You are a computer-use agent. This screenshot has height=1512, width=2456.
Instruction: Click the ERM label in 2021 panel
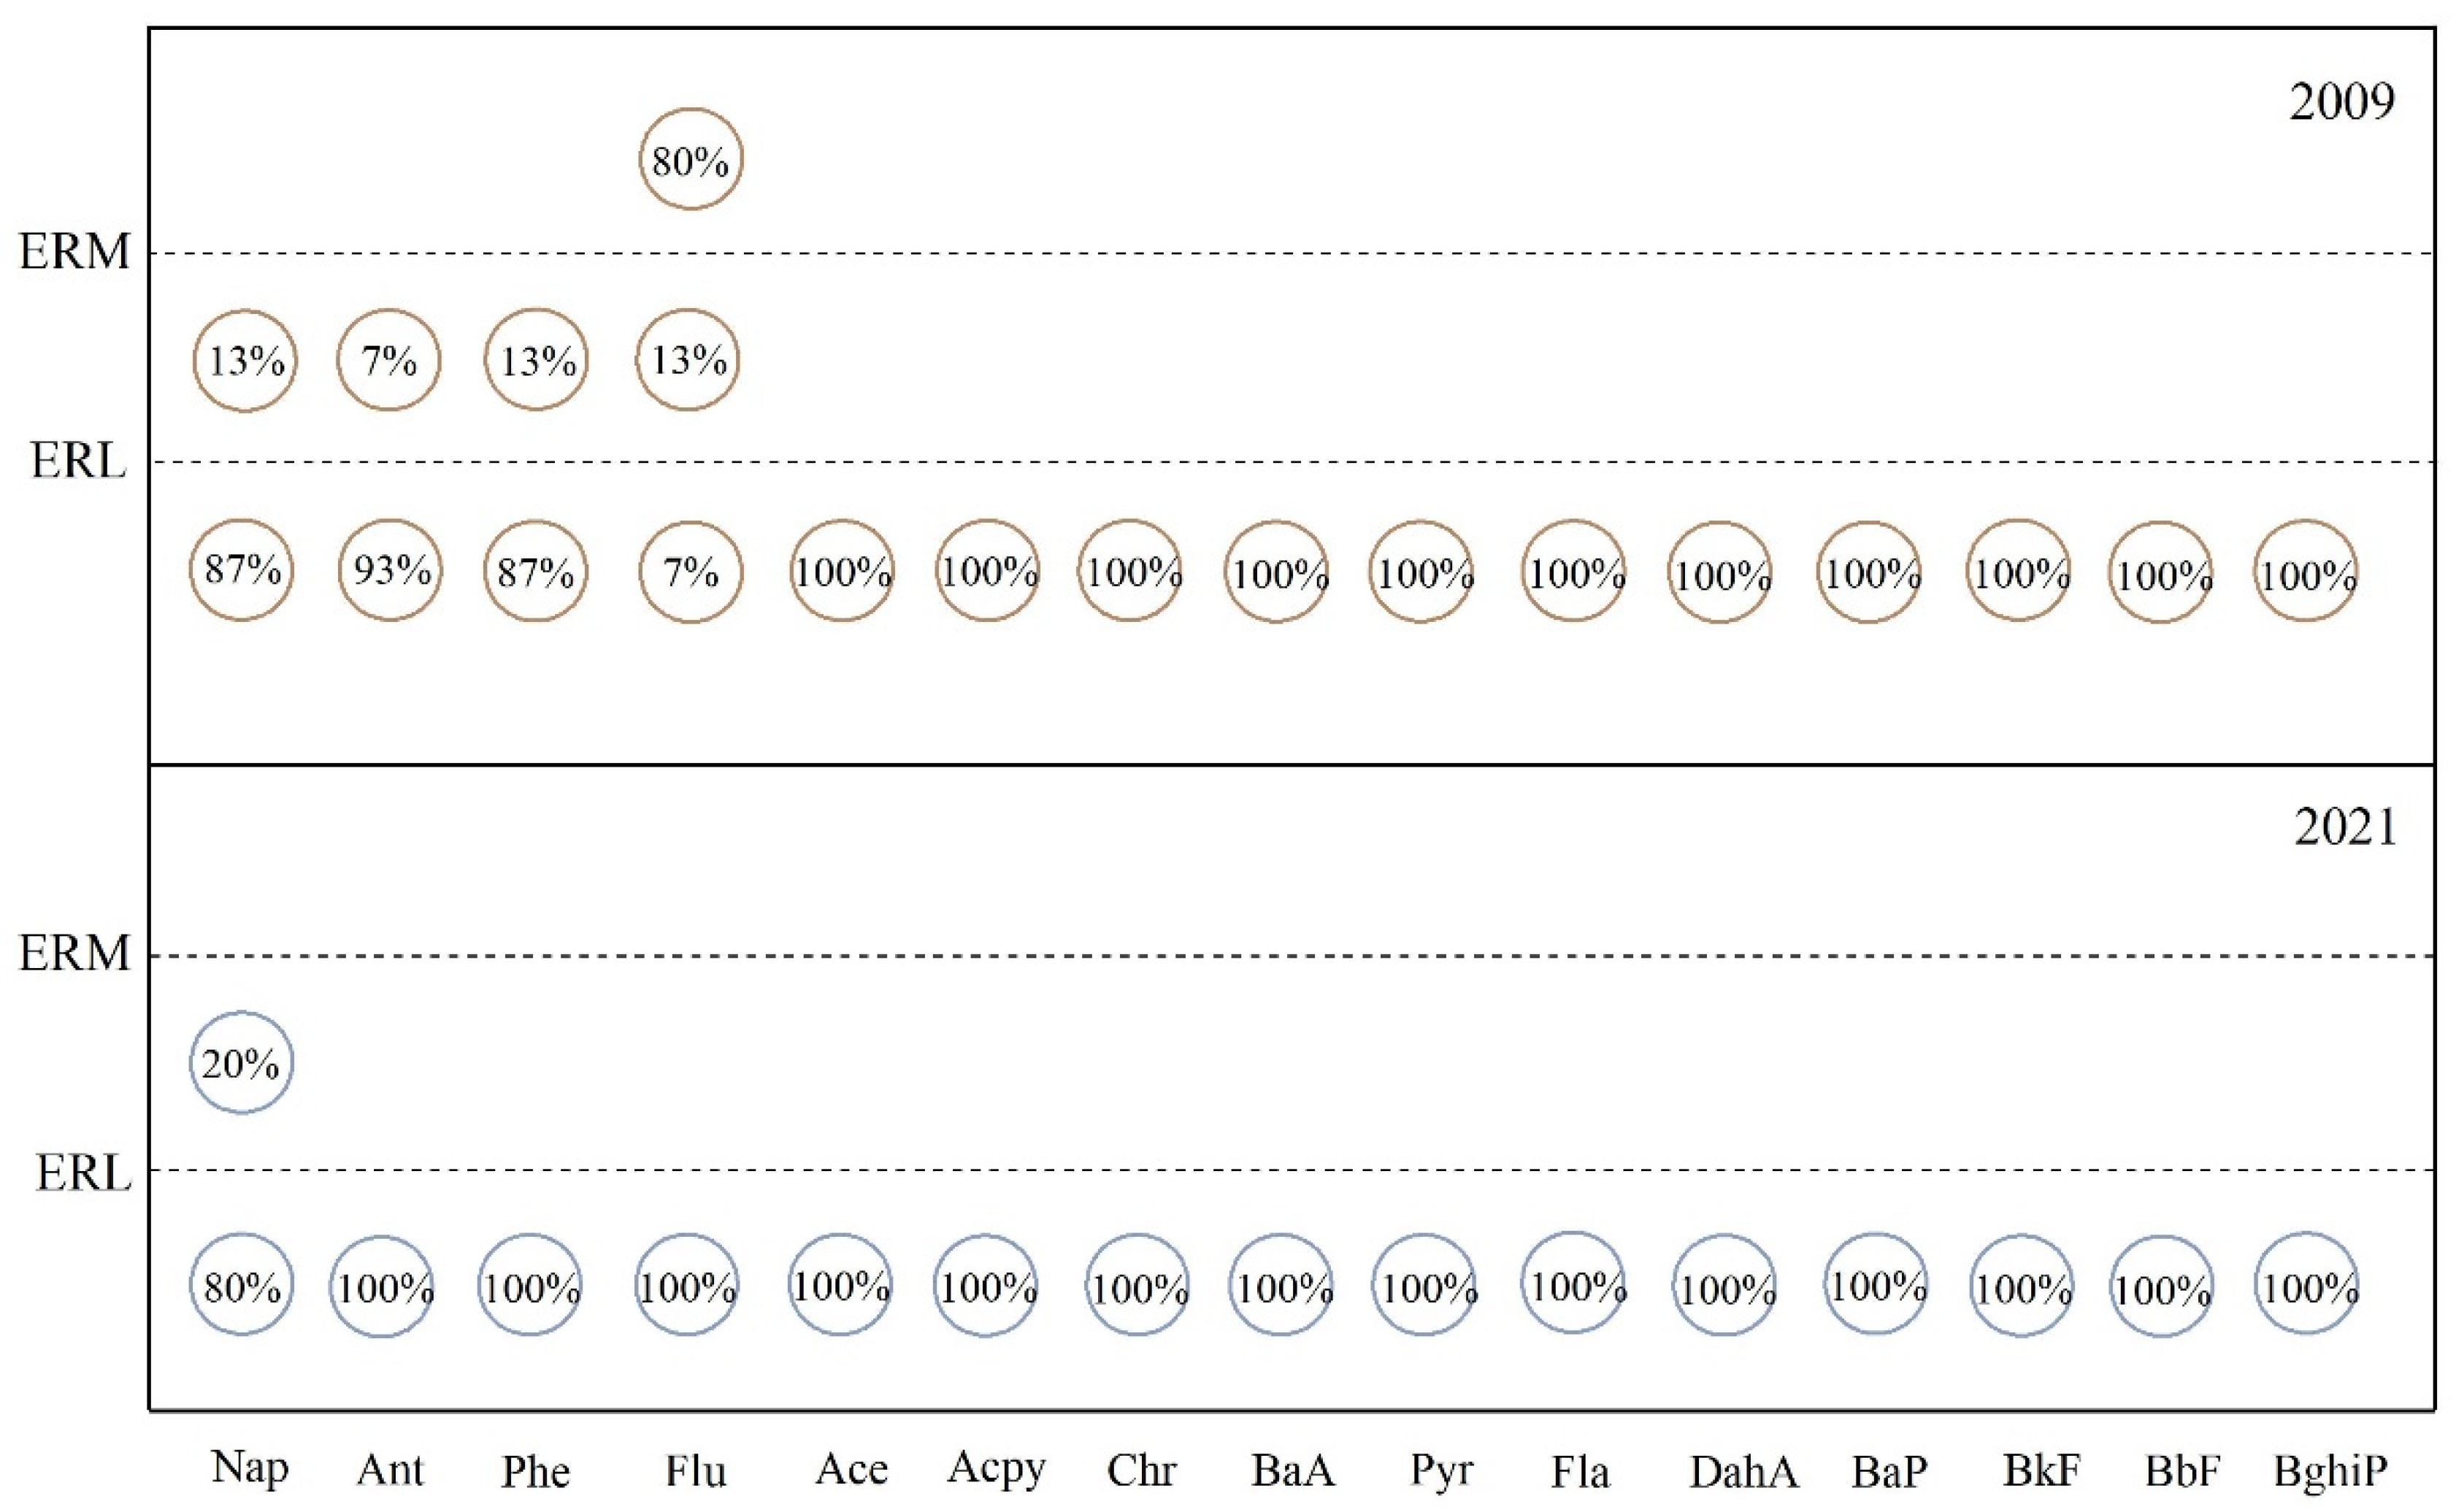coord(75,954)
